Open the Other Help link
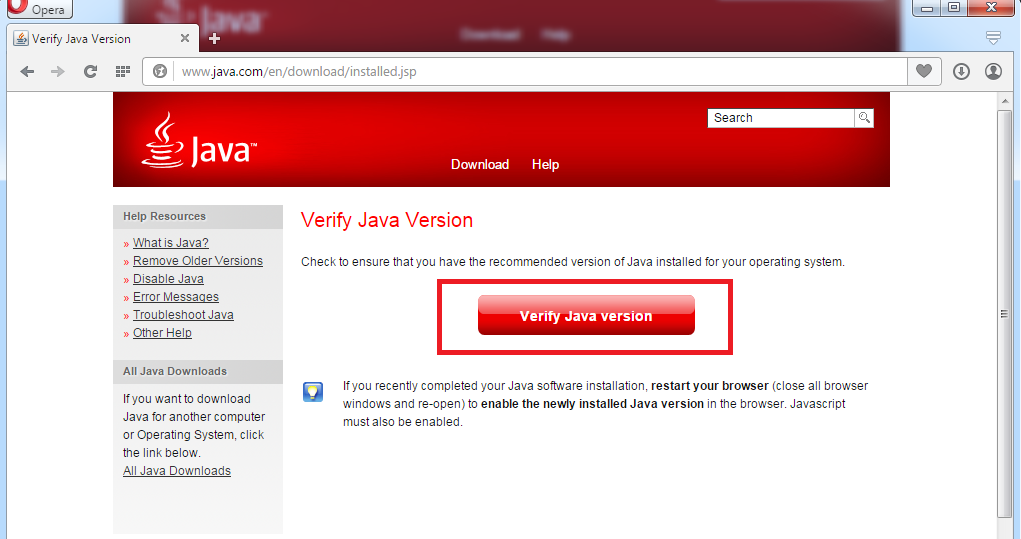Viewport: 1021px width, 539px height. pyautogui.click(x=162, y=333)
